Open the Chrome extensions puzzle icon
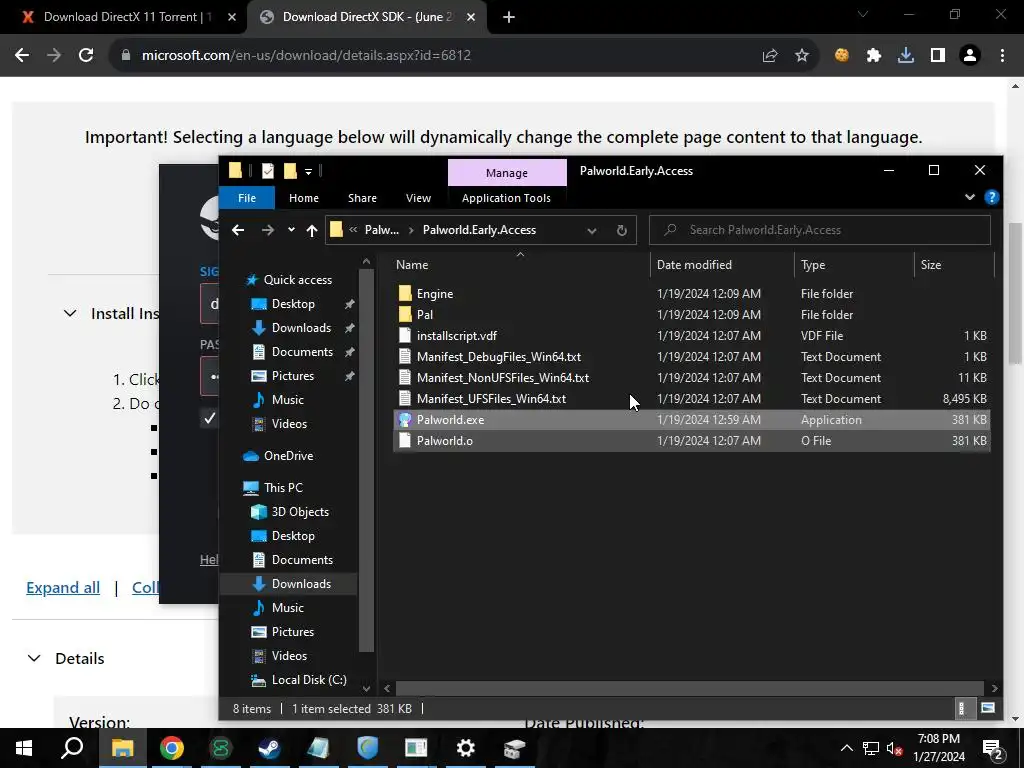 pos(873,56)
